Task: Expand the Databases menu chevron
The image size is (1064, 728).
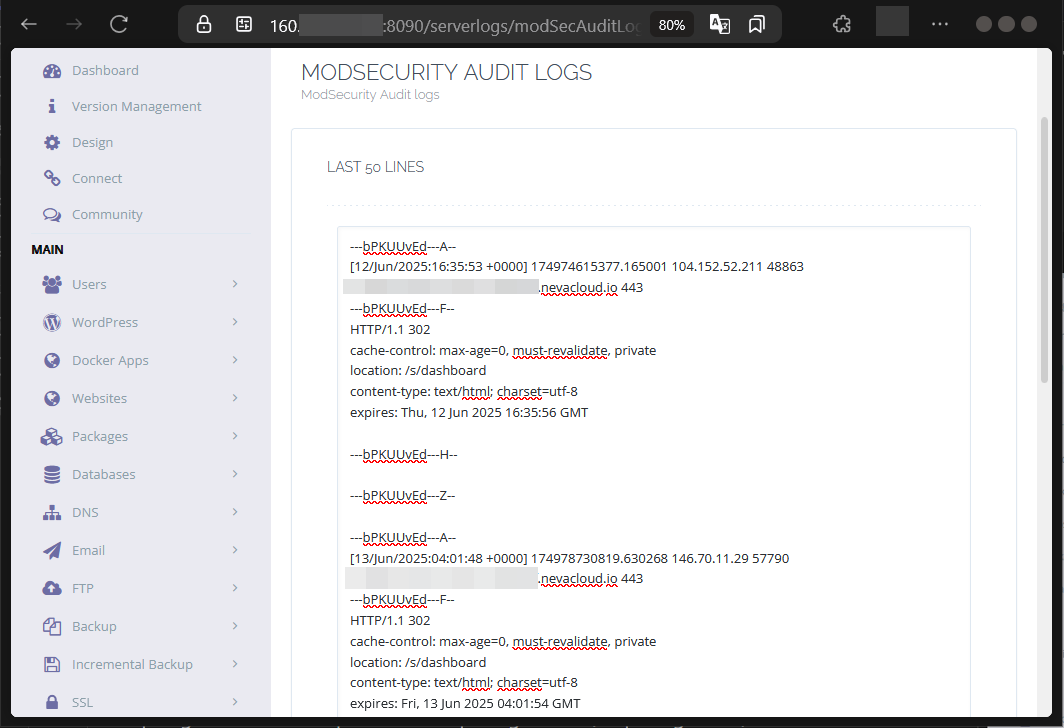Action: pos(235,474)
